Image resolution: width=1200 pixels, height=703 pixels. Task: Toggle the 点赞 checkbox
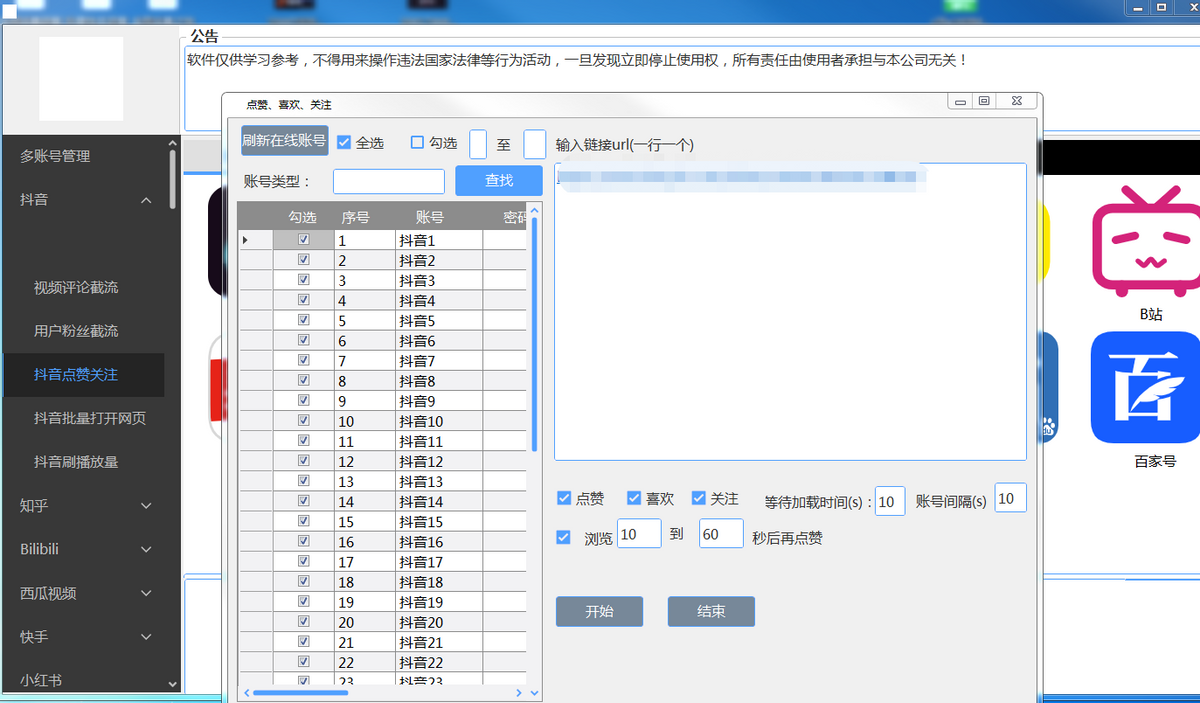[564, 498]
